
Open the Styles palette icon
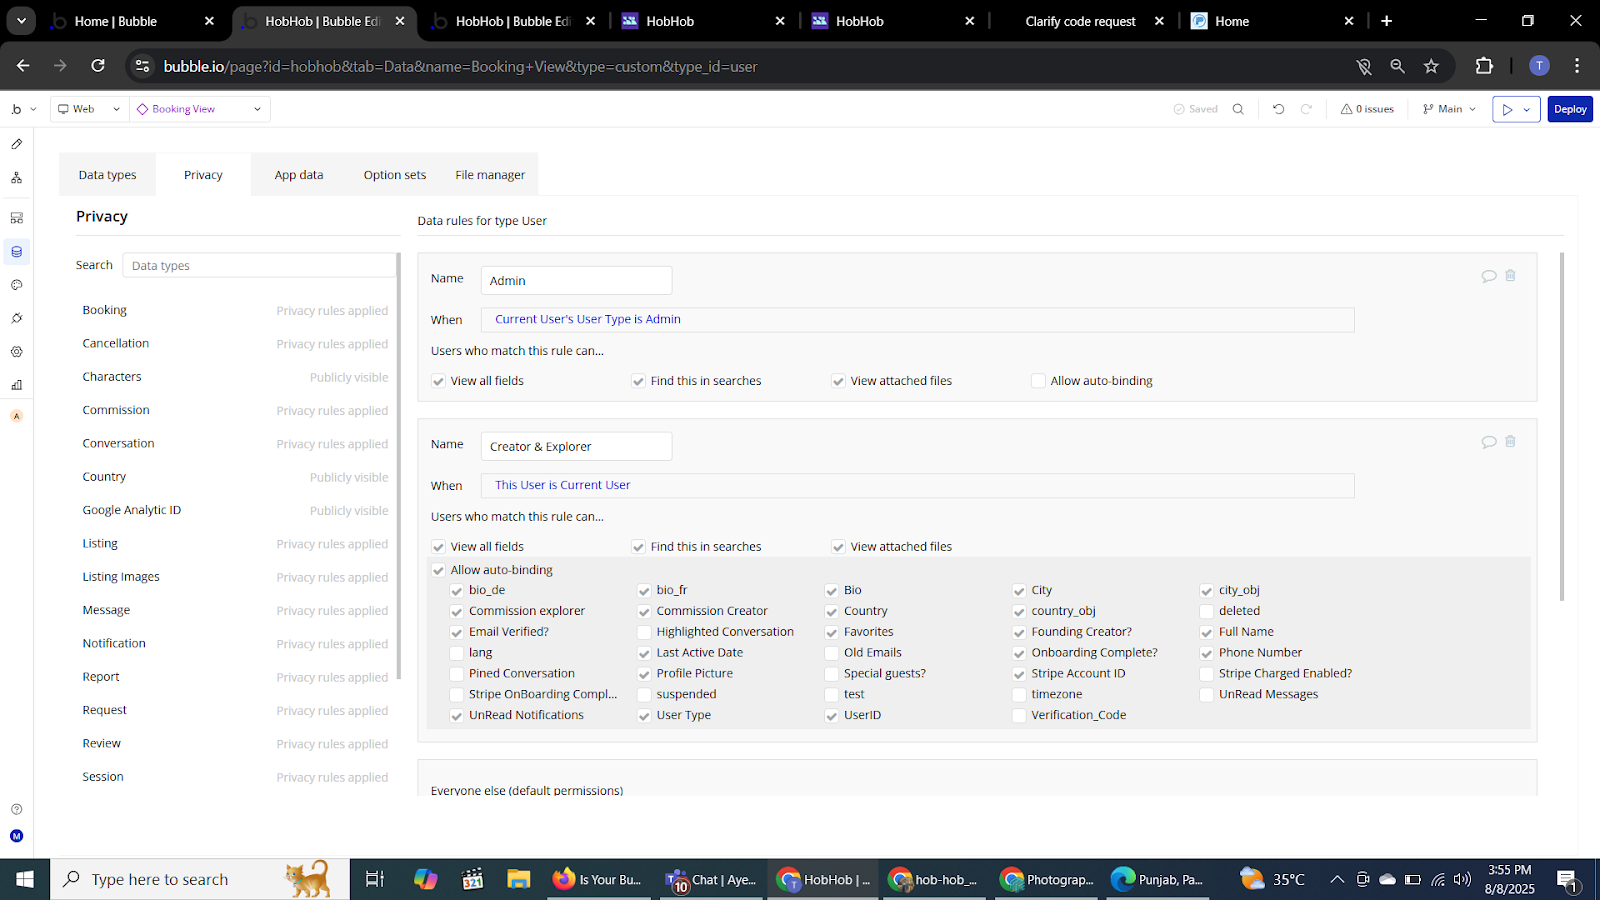(x=17, y=285)
